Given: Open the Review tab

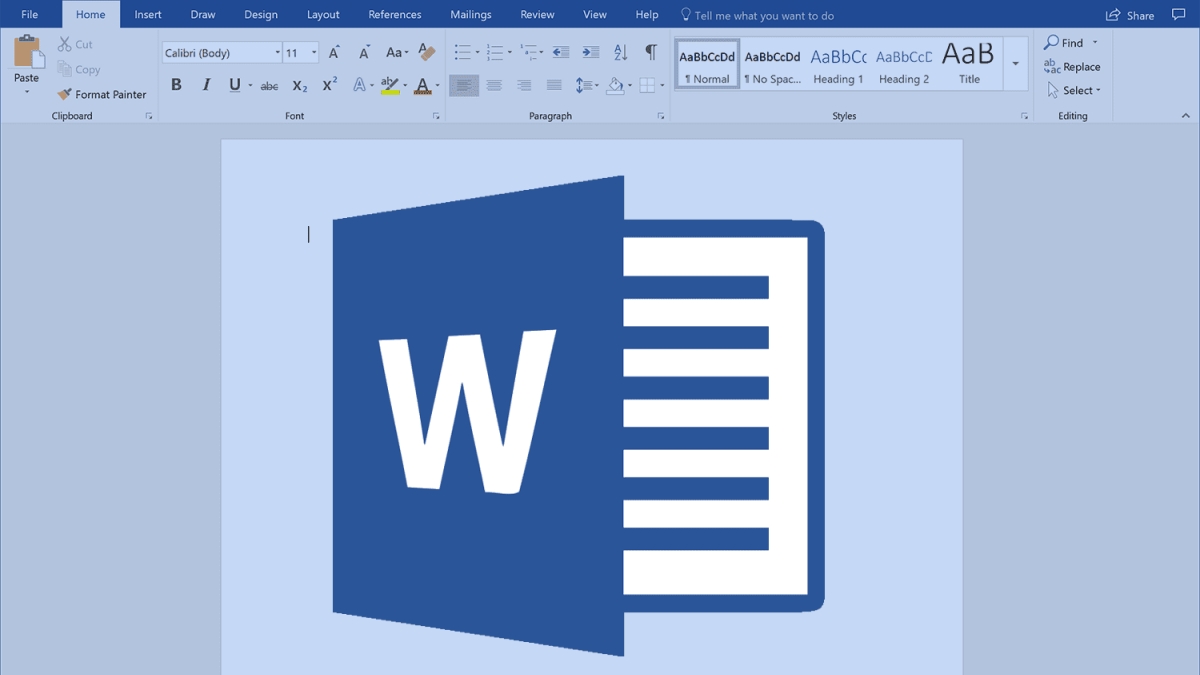Looking at the screenshot, I should click(536, 14).
